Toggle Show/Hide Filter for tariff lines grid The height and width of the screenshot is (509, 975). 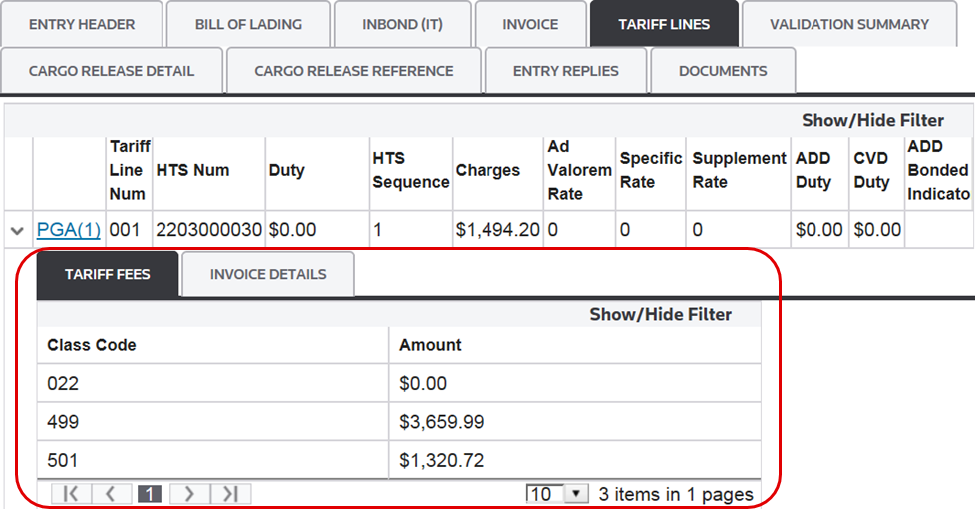[872, 120]
